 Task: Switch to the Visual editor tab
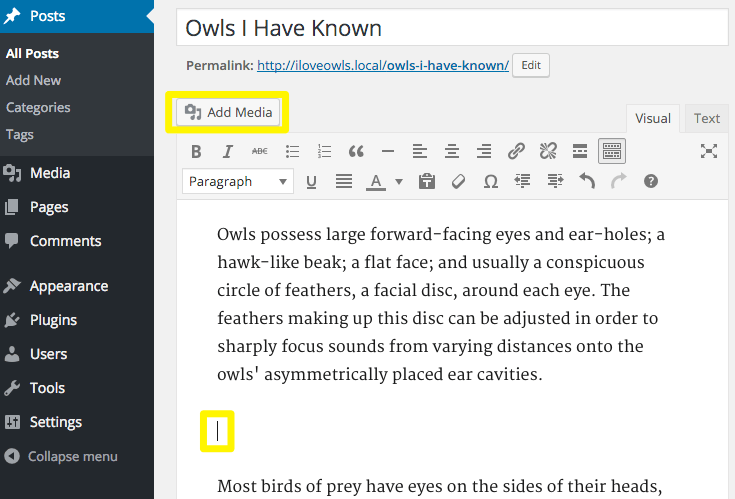[x=653, y=119]
